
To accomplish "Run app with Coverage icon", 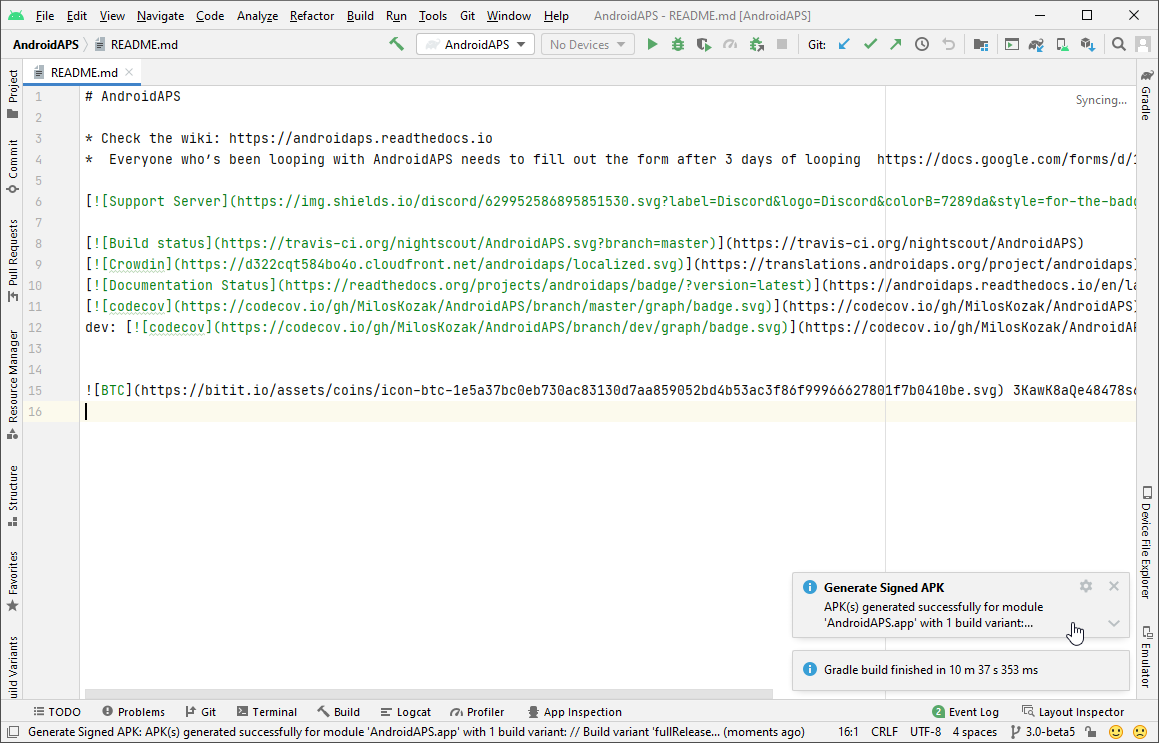I will (704, 44).
